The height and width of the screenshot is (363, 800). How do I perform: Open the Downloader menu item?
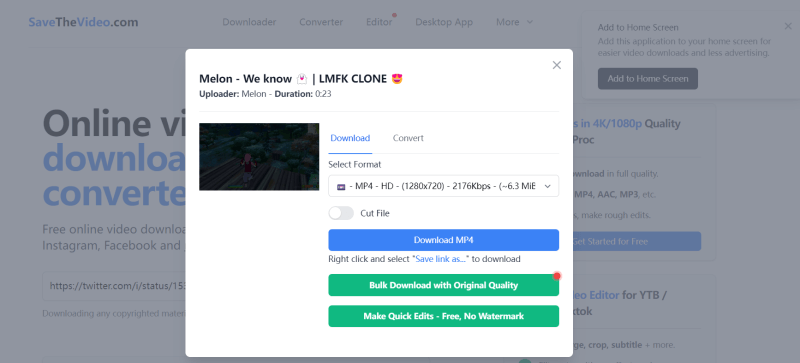249,22
